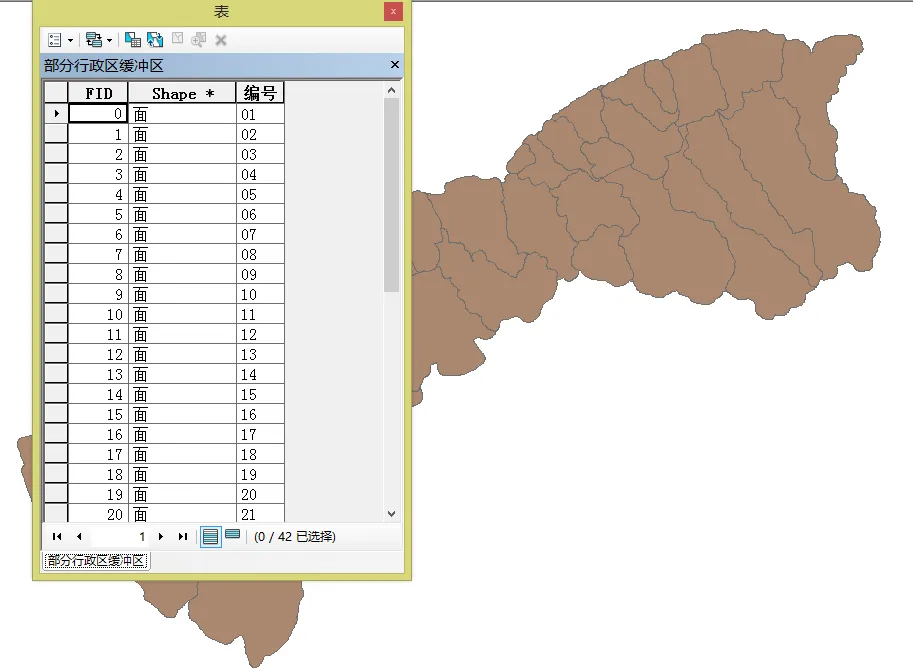Go to the previous record
Image resolution: width=914 pixels, height=670 pixels.
pyautogui.click(x=79, y=536)
